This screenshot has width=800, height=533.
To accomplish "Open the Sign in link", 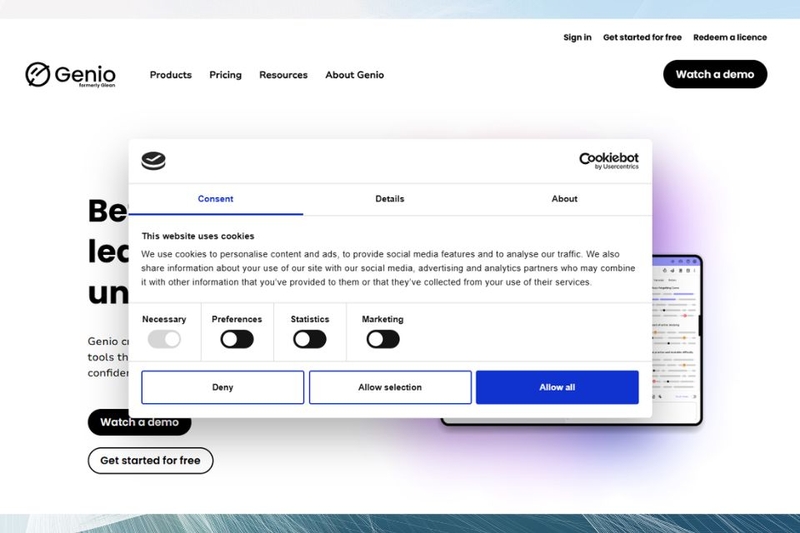I will click(577, 37).
